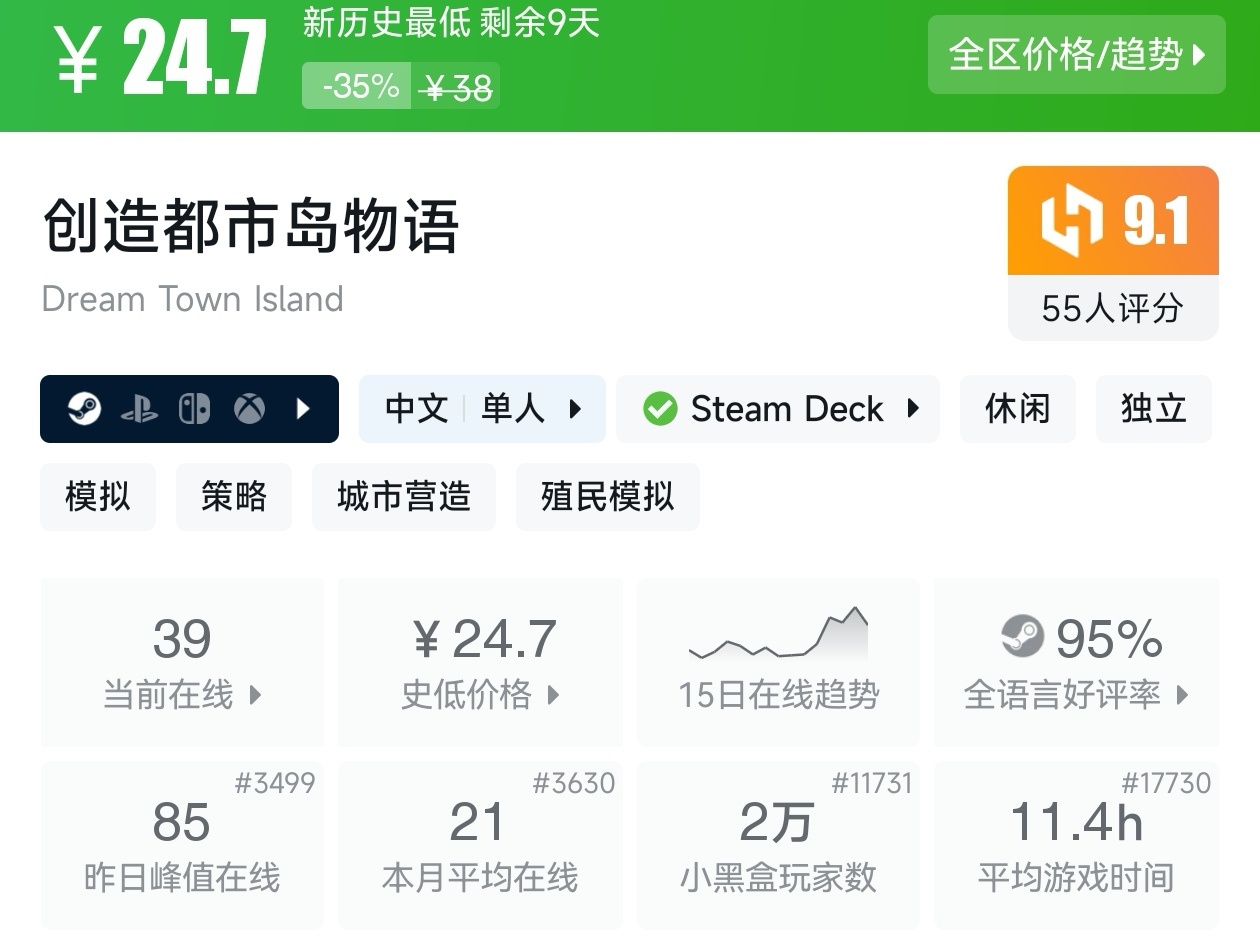This screenshot has width=1260, height=936.
Task: Expand the platforms list arrow
Action: 304,409
